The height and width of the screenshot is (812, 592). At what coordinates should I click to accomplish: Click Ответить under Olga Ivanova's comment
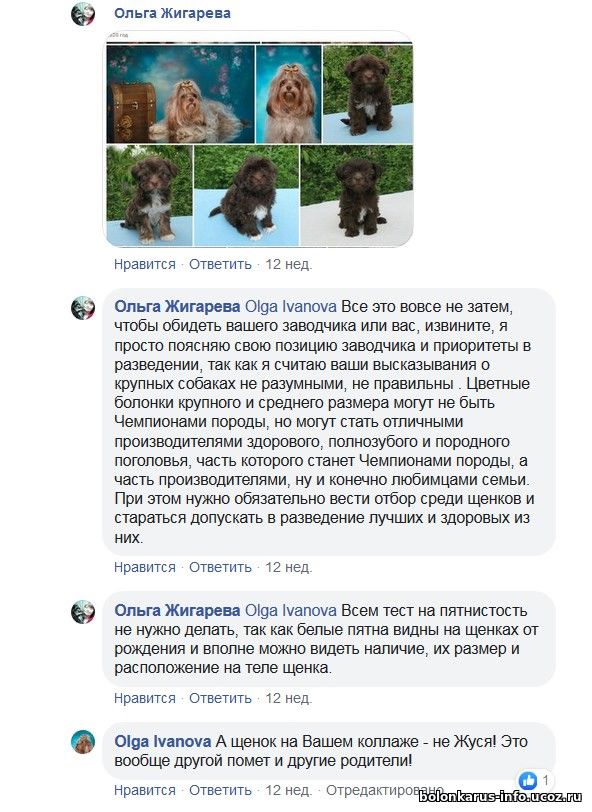click(220, 790)
